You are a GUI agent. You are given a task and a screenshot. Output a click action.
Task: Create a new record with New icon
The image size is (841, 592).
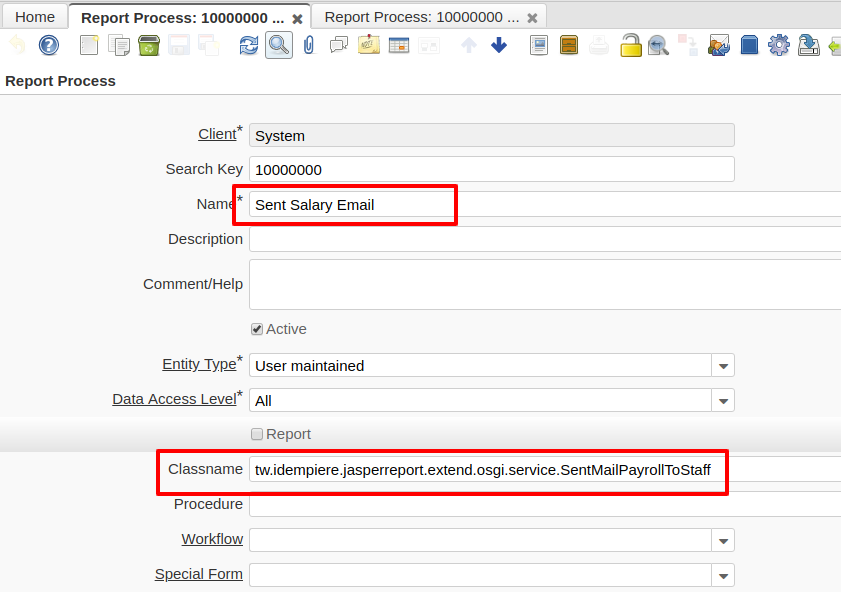click(x=89, y=45)
